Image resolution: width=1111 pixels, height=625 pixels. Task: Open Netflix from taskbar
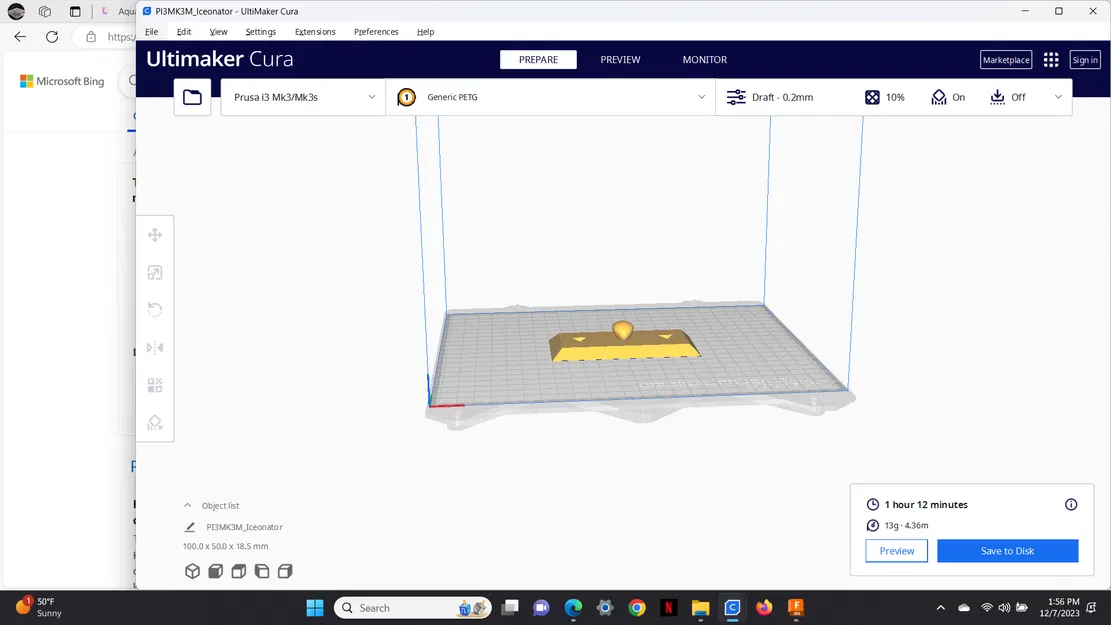(x=668, y=608)
